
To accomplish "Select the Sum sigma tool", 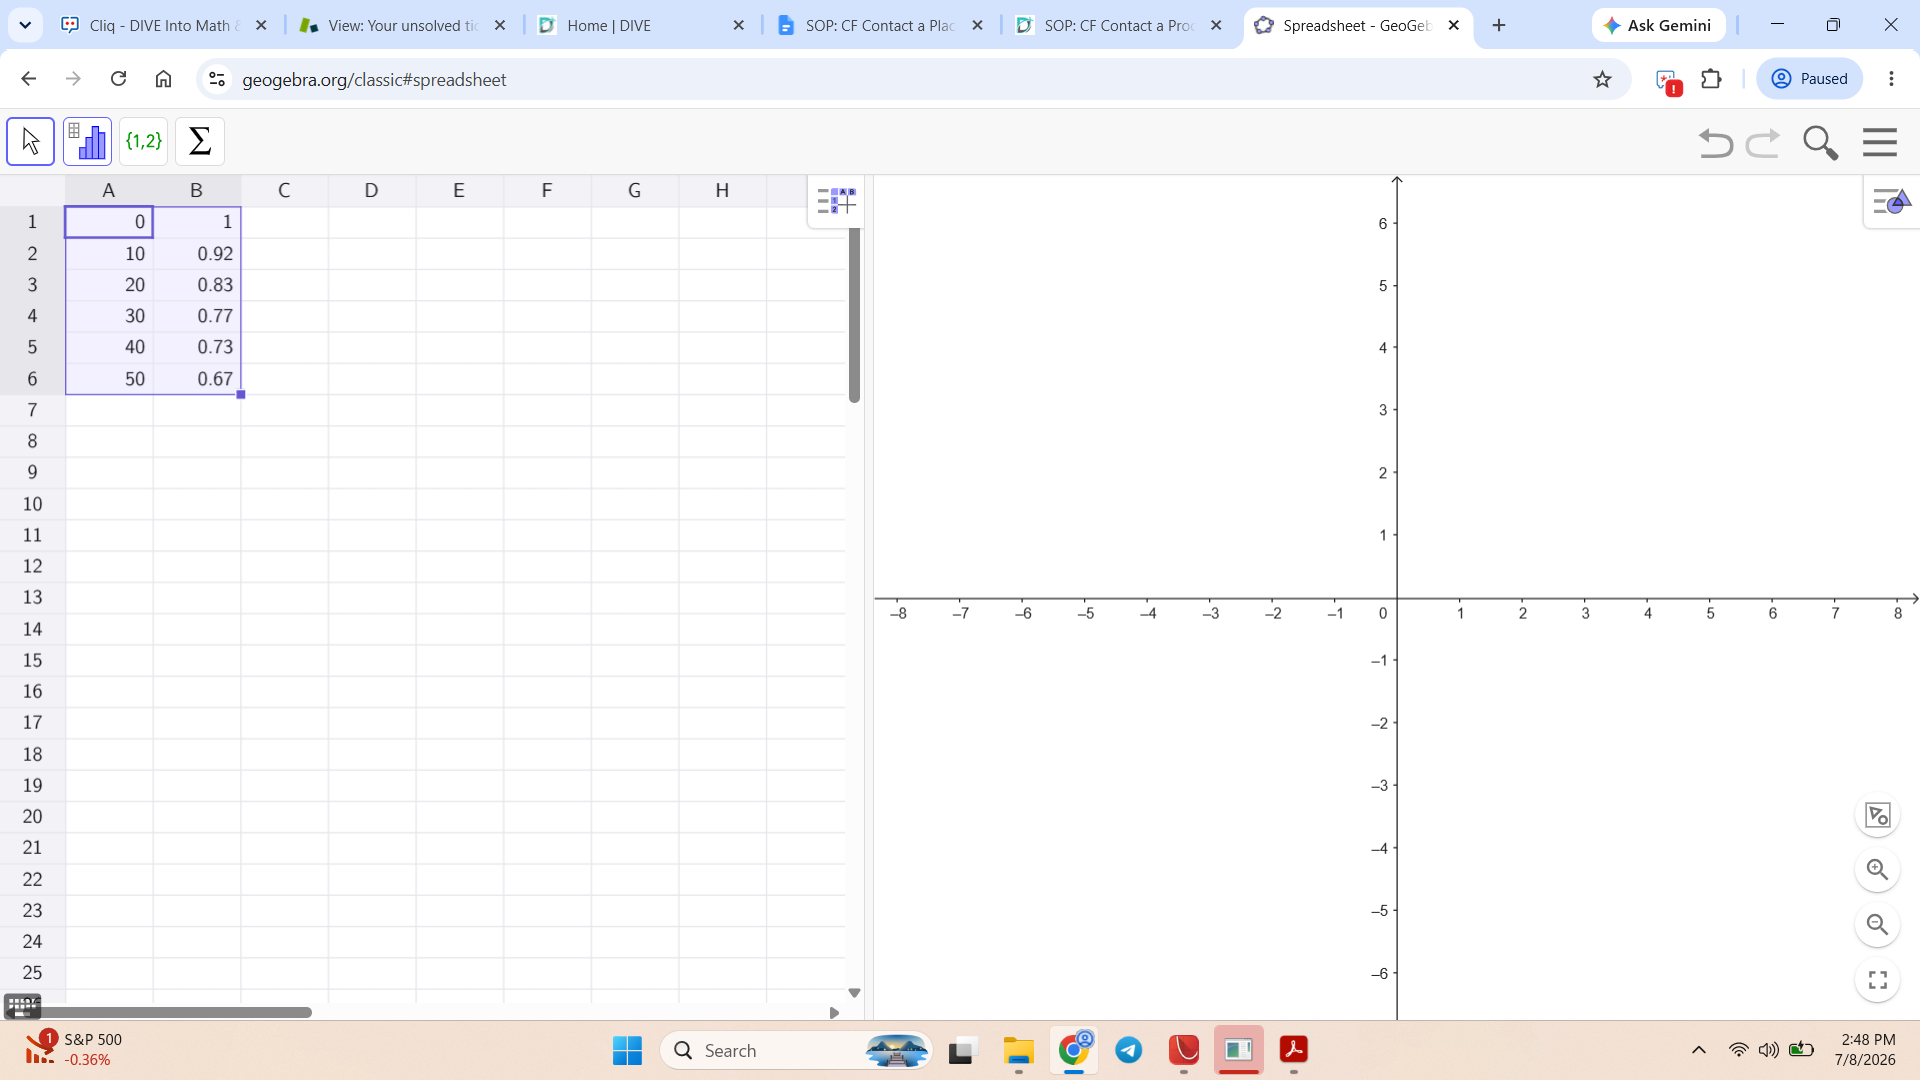I will coord(200,141).
